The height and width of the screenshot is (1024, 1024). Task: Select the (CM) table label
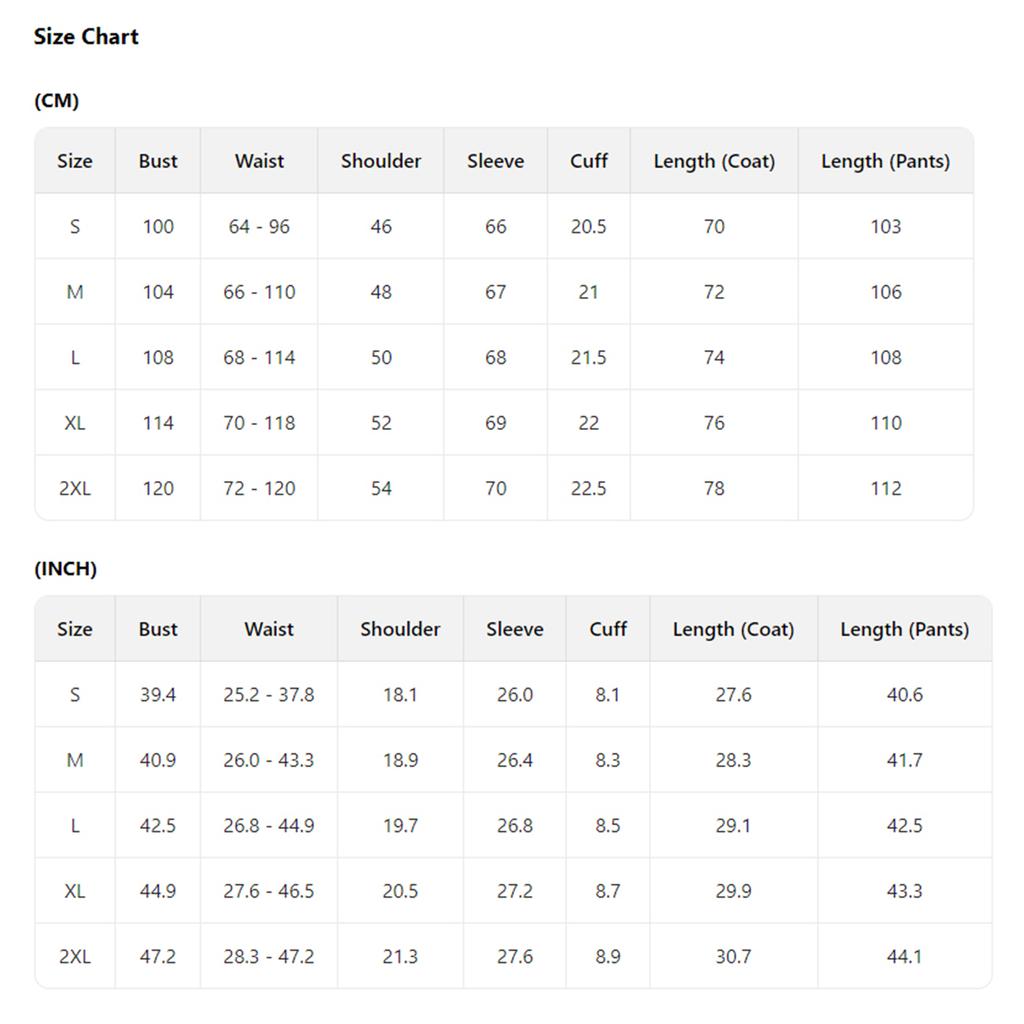pyautogui.click(x=57, y=101)
